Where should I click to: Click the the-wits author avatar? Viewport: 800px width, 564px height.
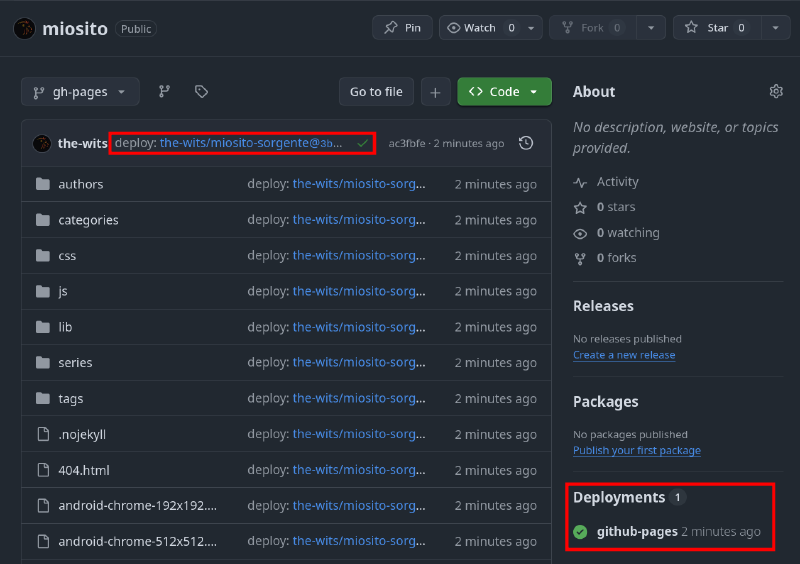tap(42, 143)
